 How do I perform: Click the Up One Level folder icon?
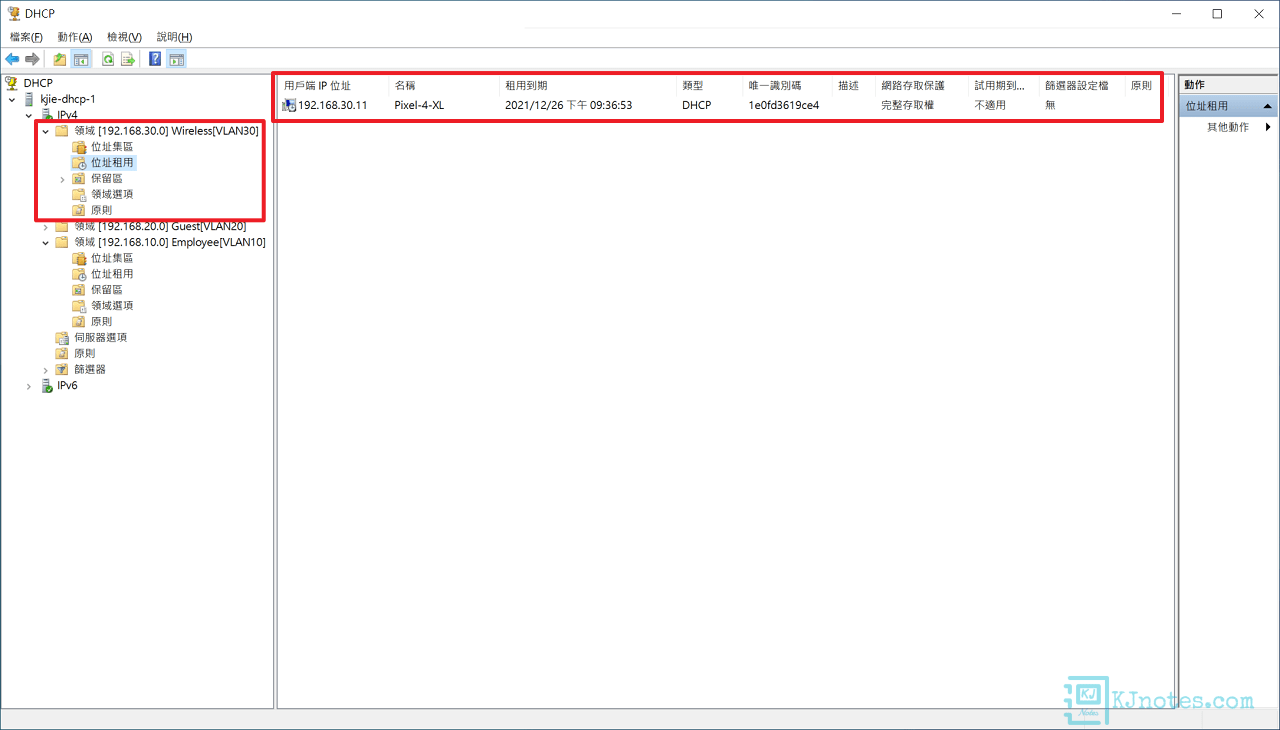[x=60, y=59]
